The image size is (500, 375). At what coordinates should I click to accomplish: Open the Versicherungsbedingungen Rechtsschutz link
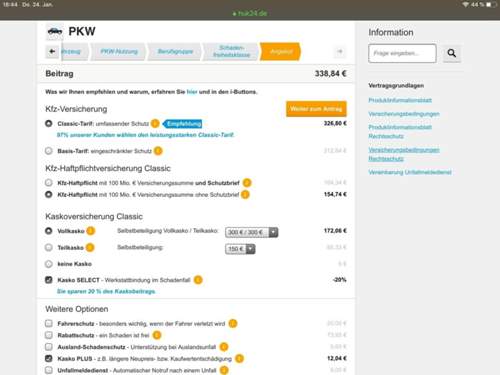click(404, 154)
